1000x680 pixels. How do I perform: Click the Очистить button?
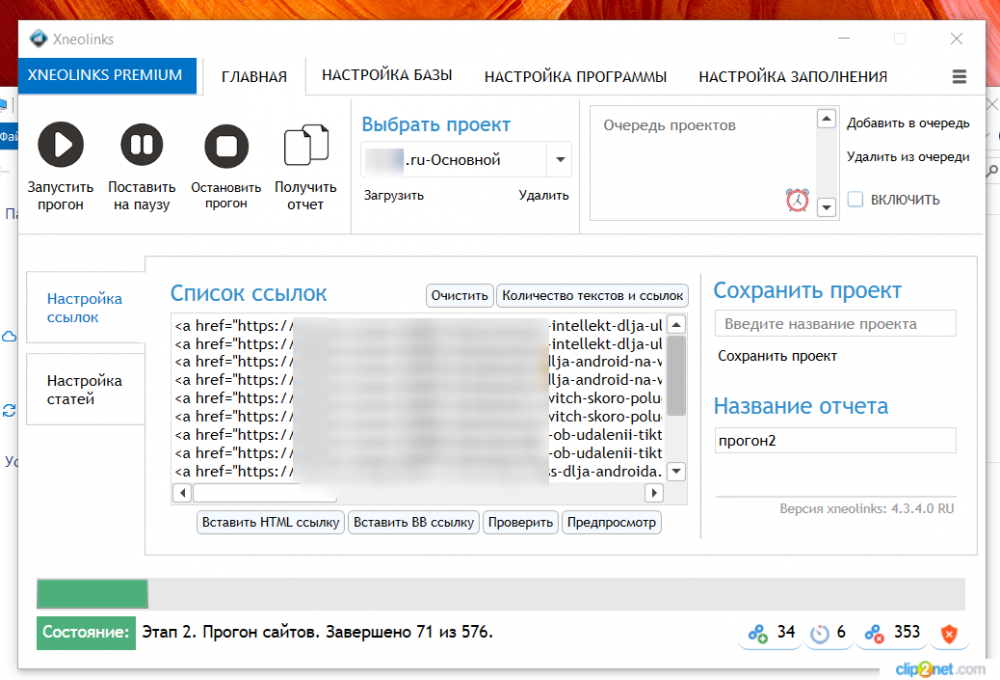[459, 295]
